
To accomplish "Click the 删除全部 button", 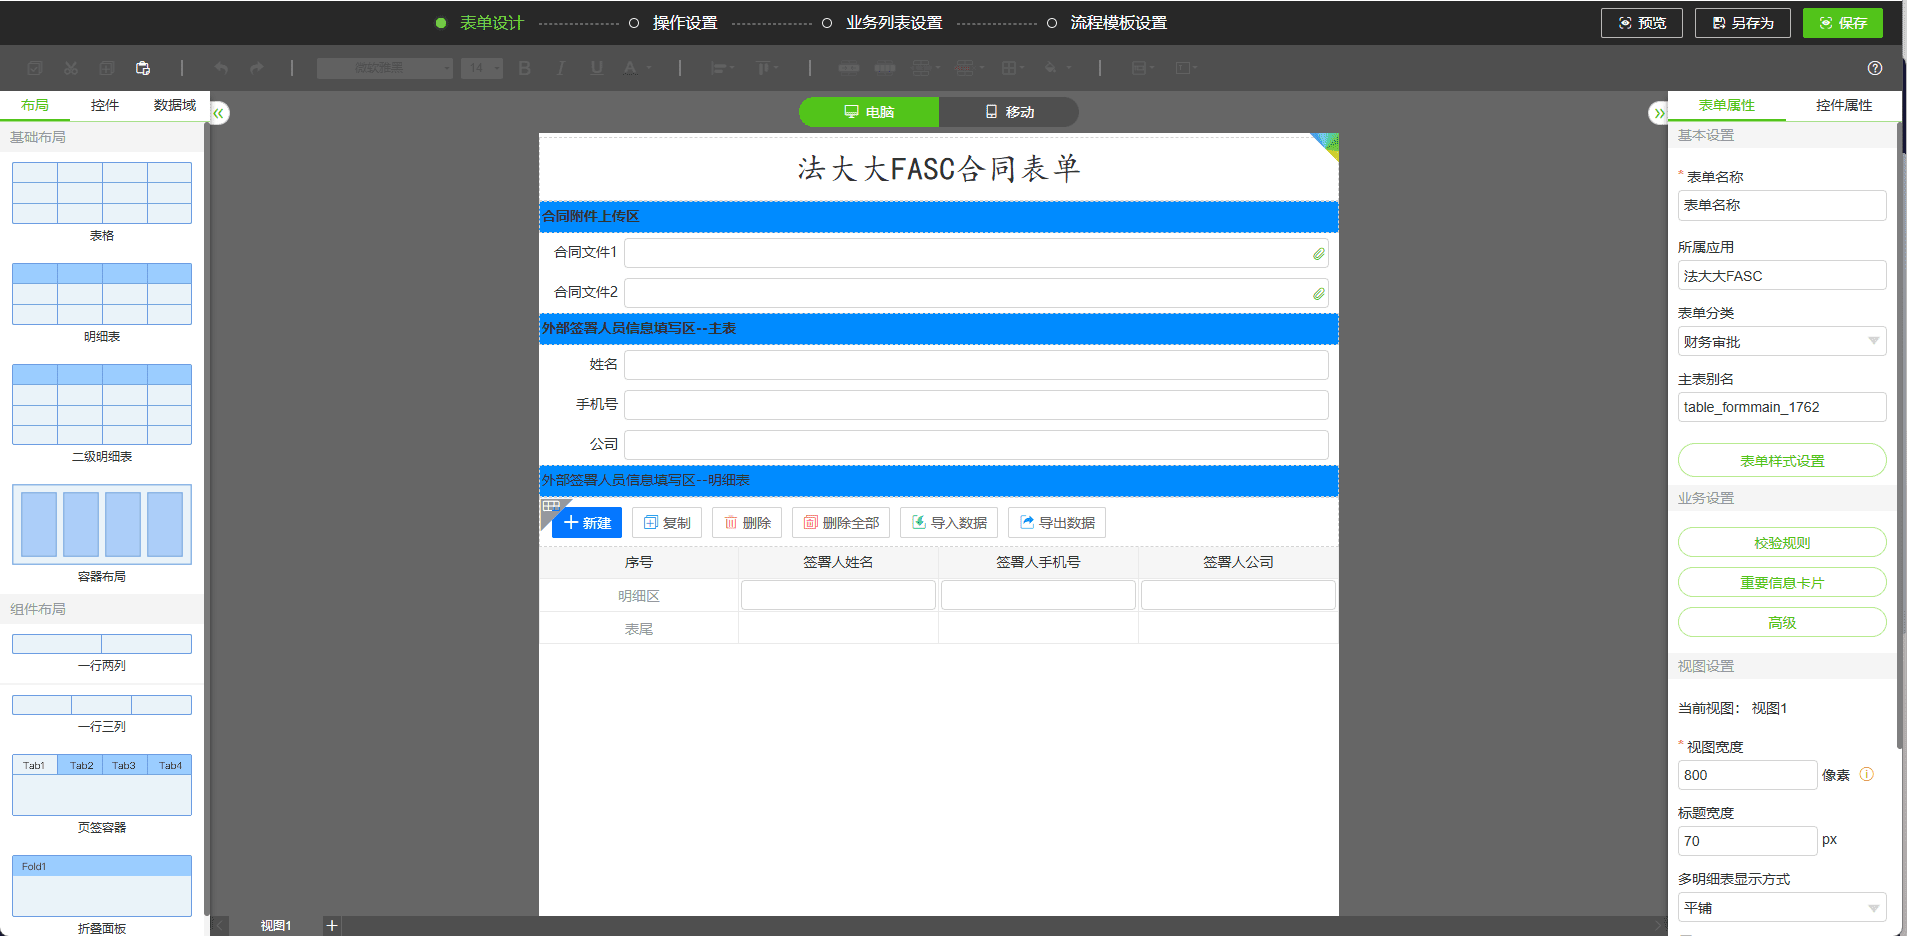I will point(841,522).
